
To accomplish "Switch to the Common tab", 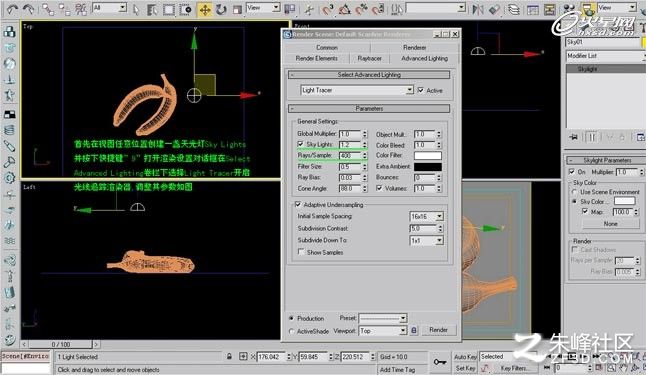I will (327, 47).
